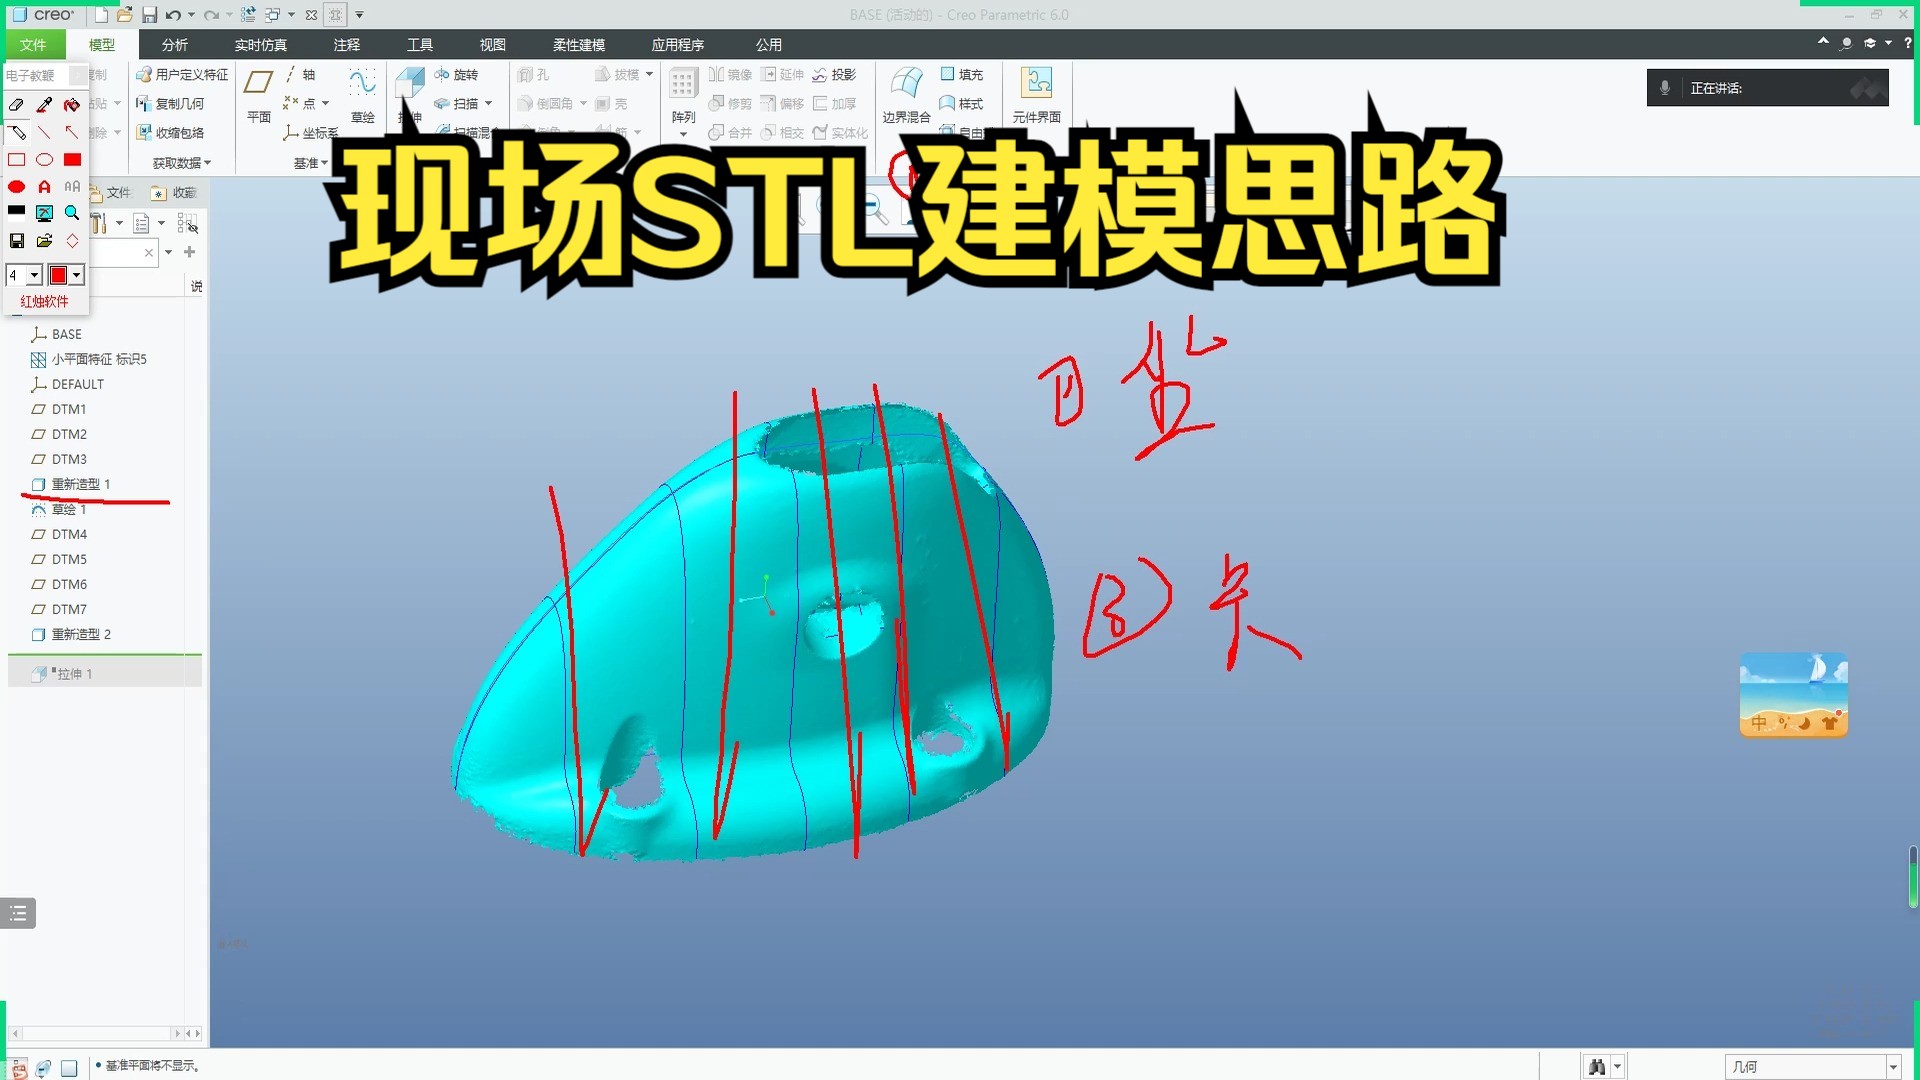Select the eraser in the annotation toolbar
The width and height of the screenshot is (1920, 1080).
[16, 104]
